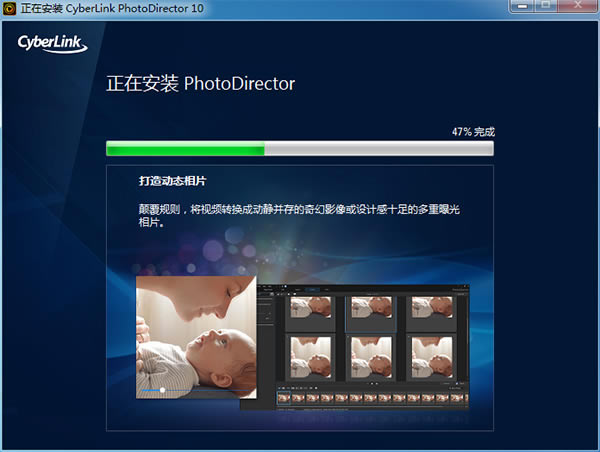Click the mother and baby promo image
This screenshot has width=600, height=452.
(196, 337)
